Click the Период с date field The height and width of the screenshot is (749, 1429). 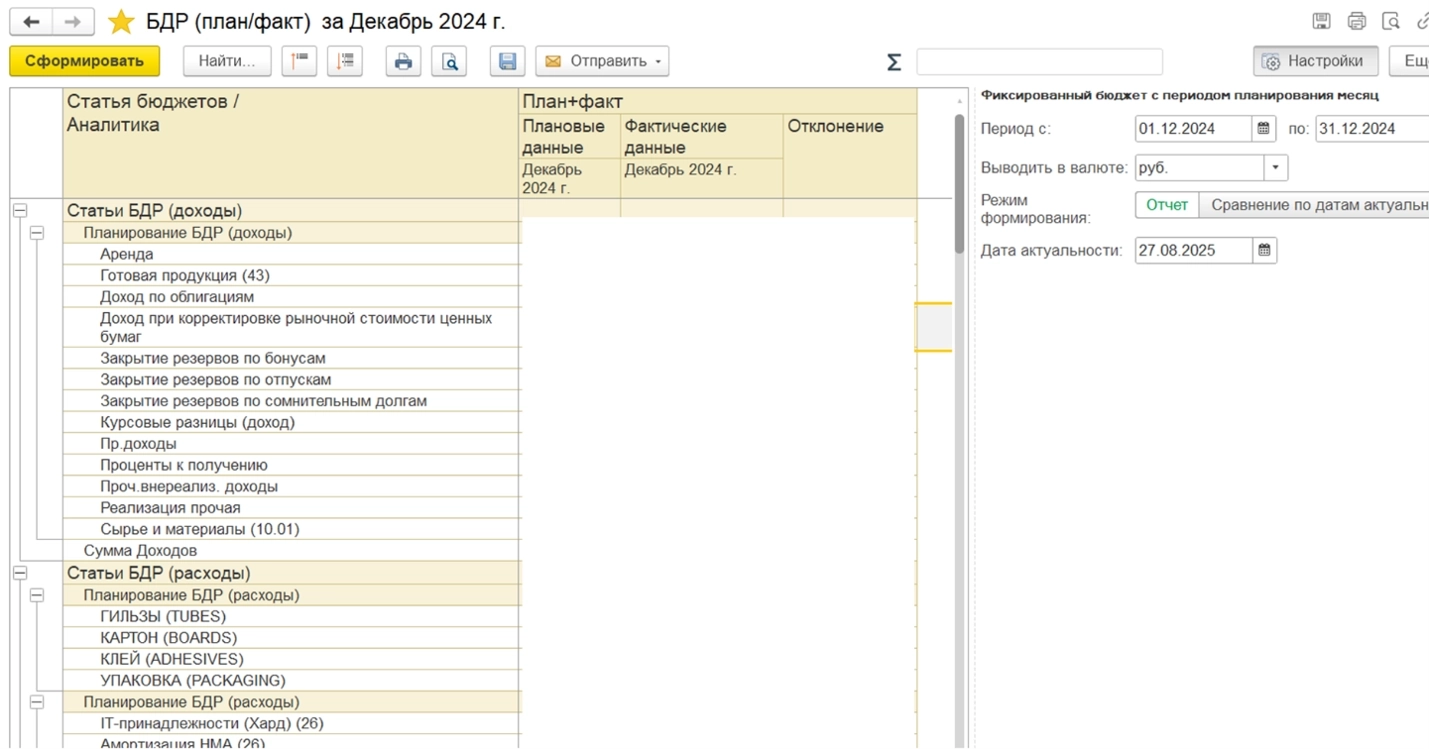[1193, 128]
